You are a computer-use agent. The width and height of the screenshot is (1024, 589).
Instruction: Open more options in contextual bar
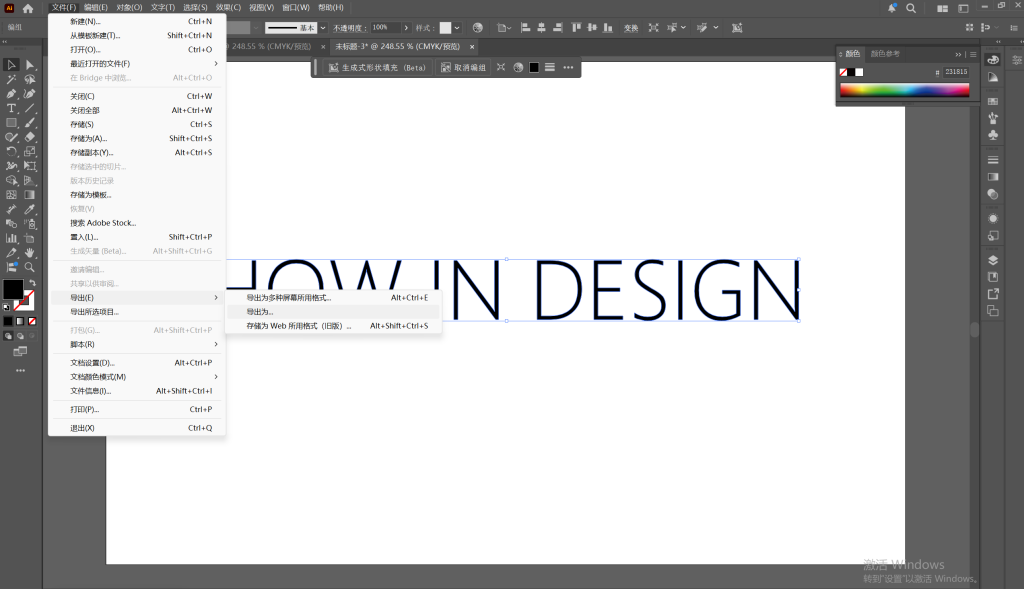coord(568,67)
